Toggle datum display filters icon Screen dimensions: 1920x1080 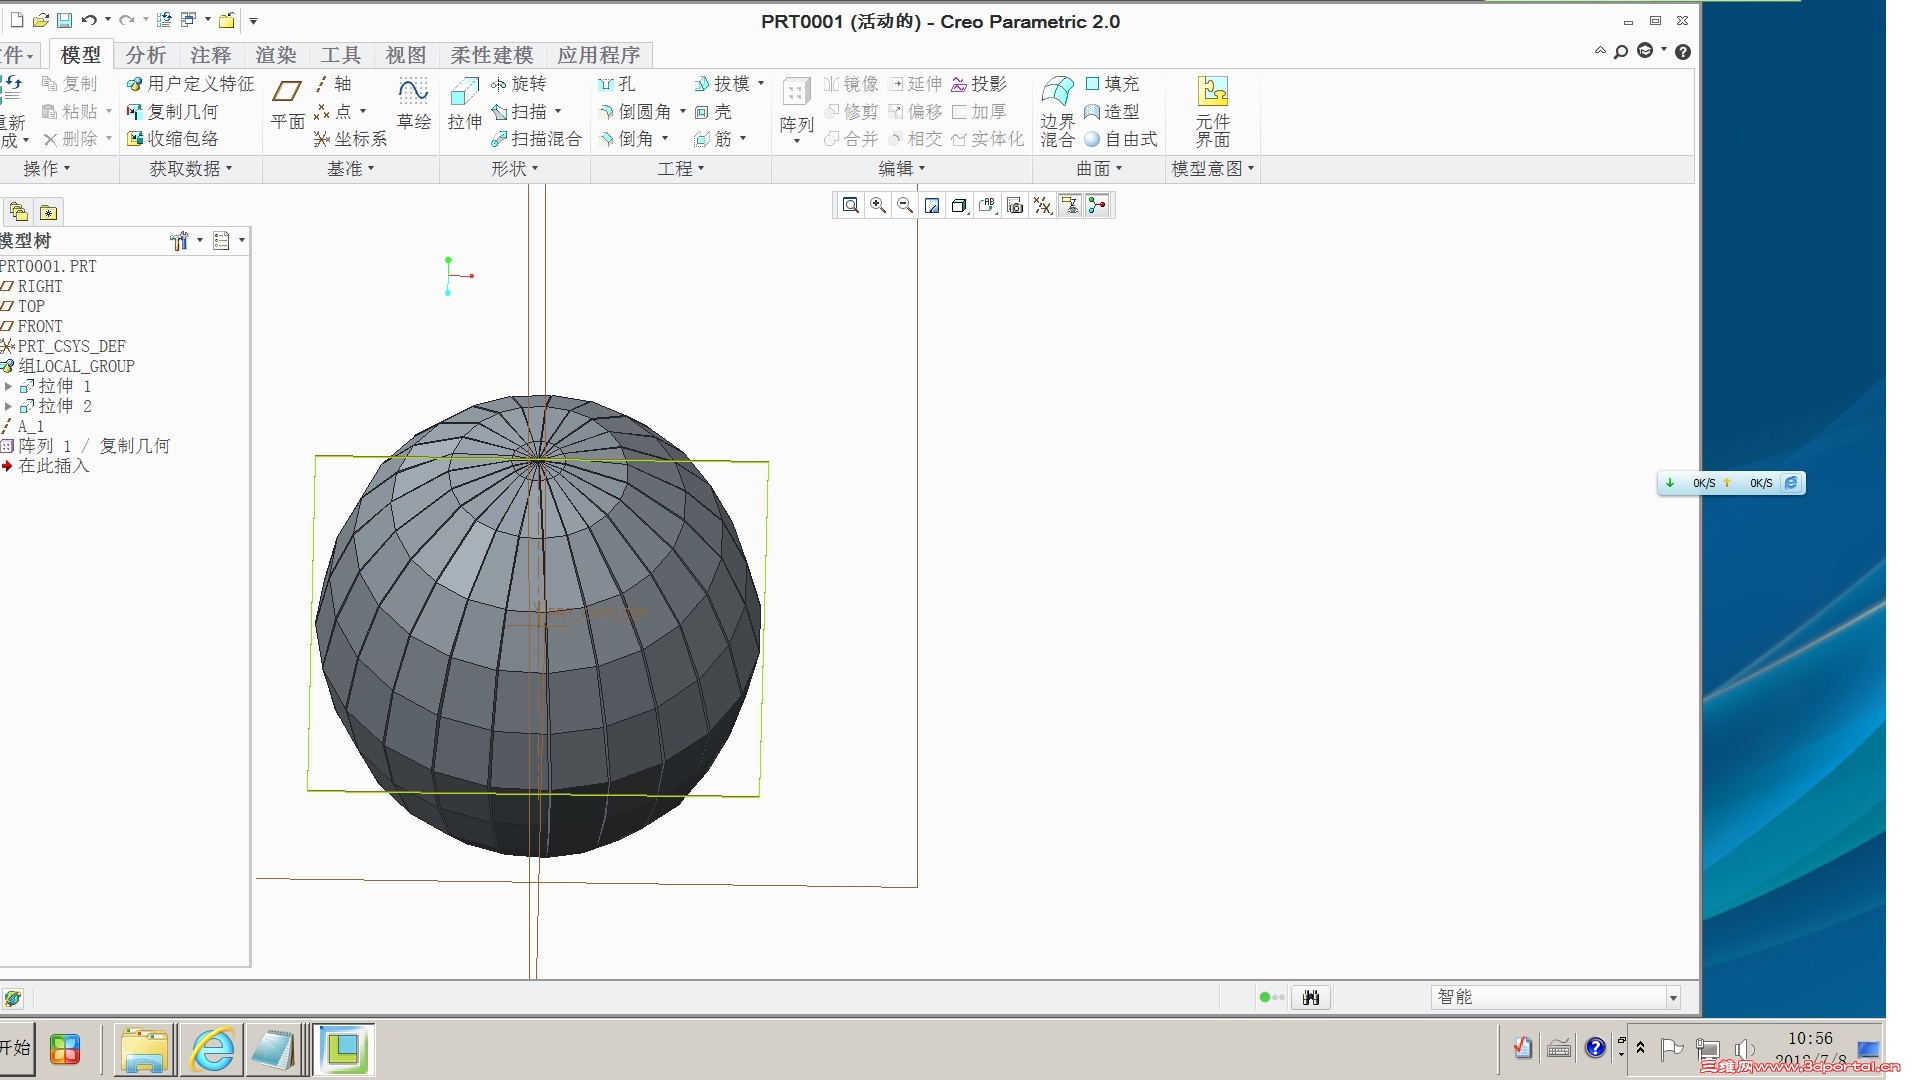pyautogui.click(x=1043, y=206)
